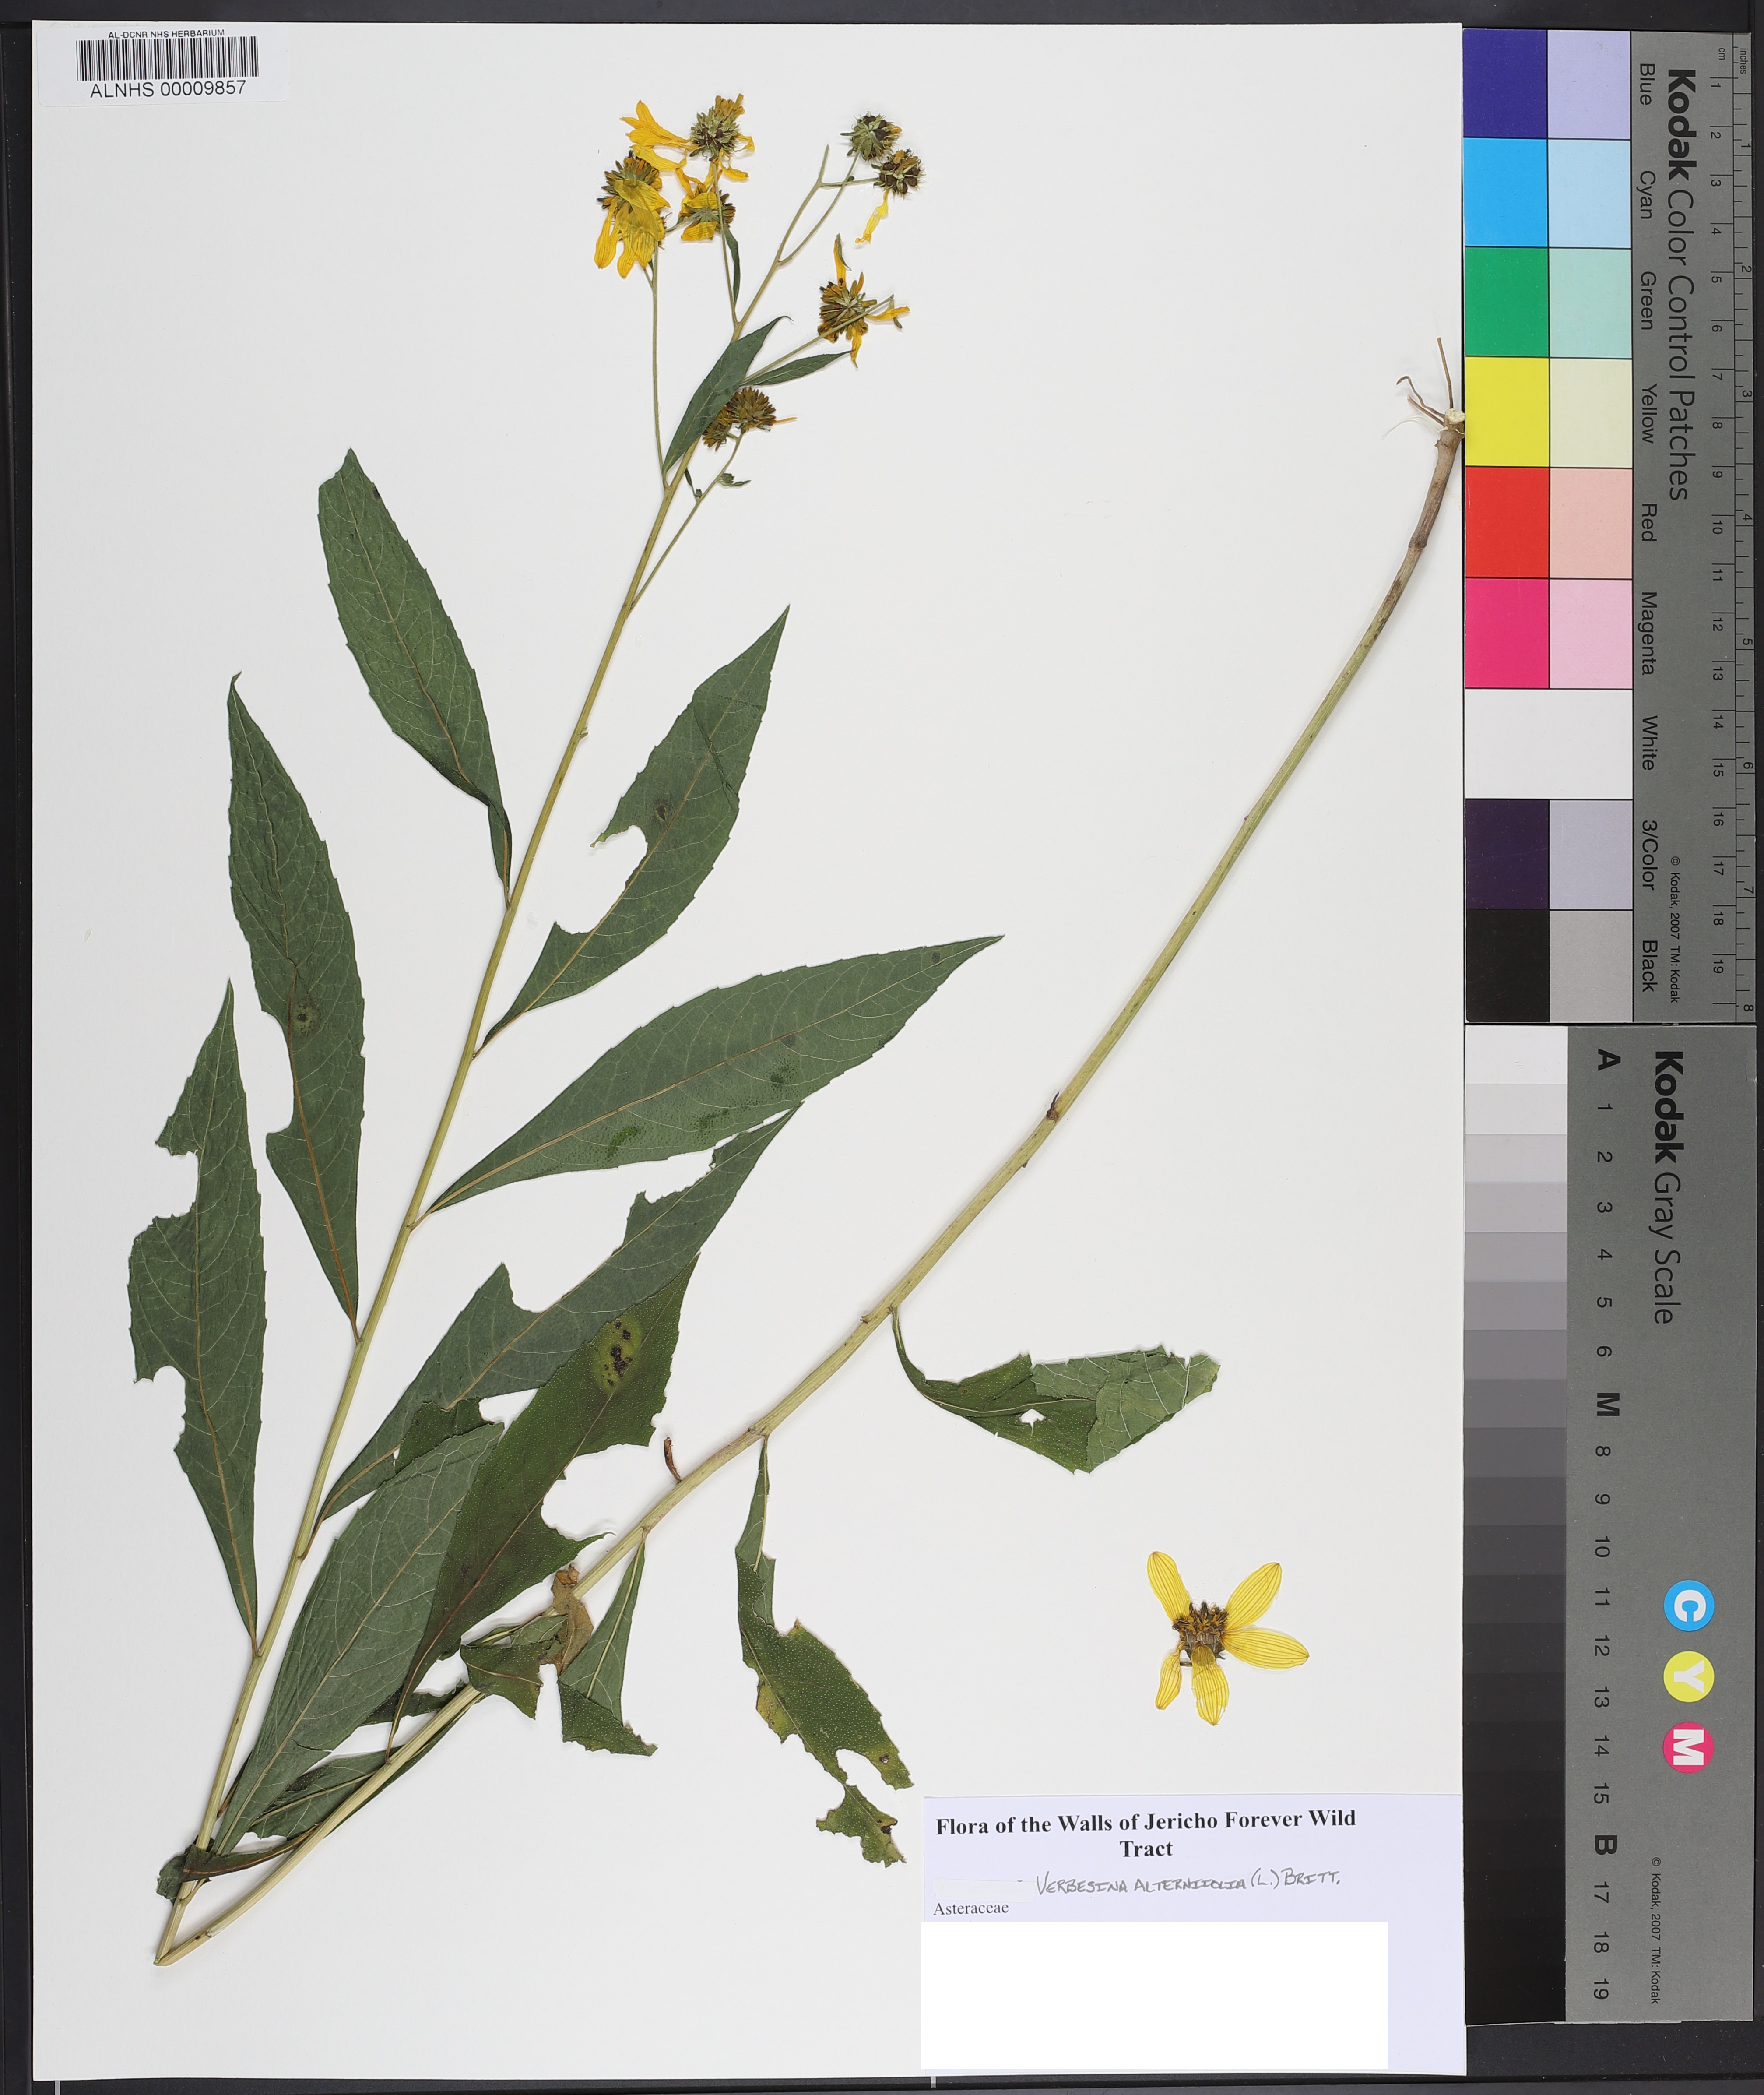Click the barcode at top left
The height and width of the screenshot is (2095, 1764).
click(x=167, y=59)
